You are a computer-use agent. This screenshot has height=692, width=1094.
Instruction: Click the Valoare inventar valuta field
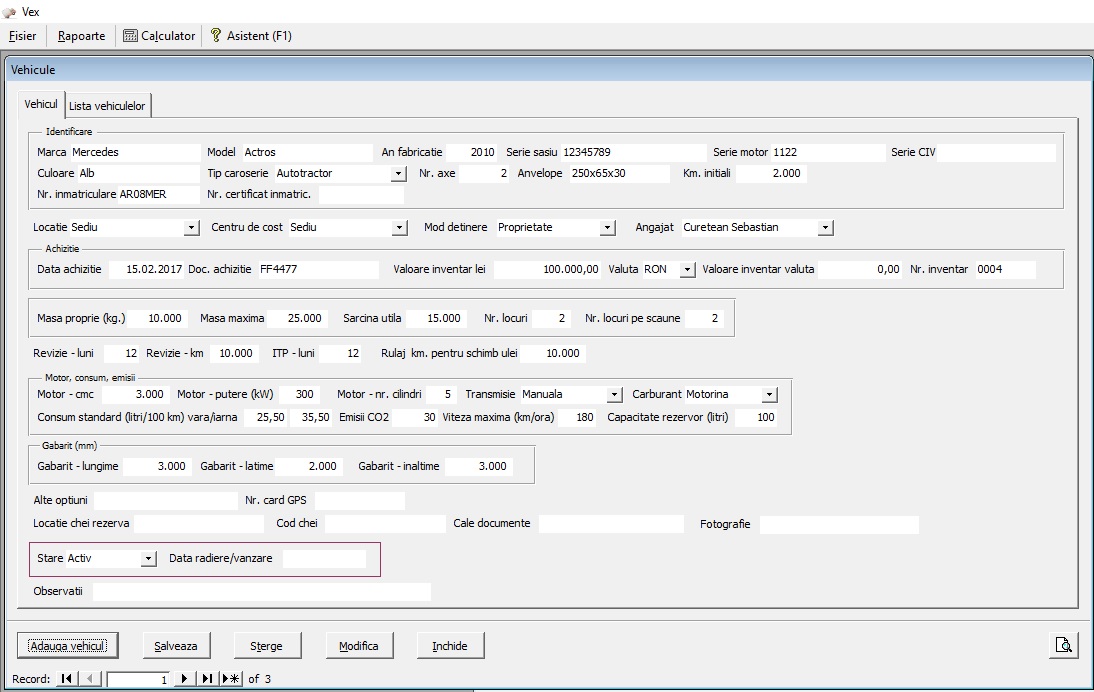click(860, 269)
